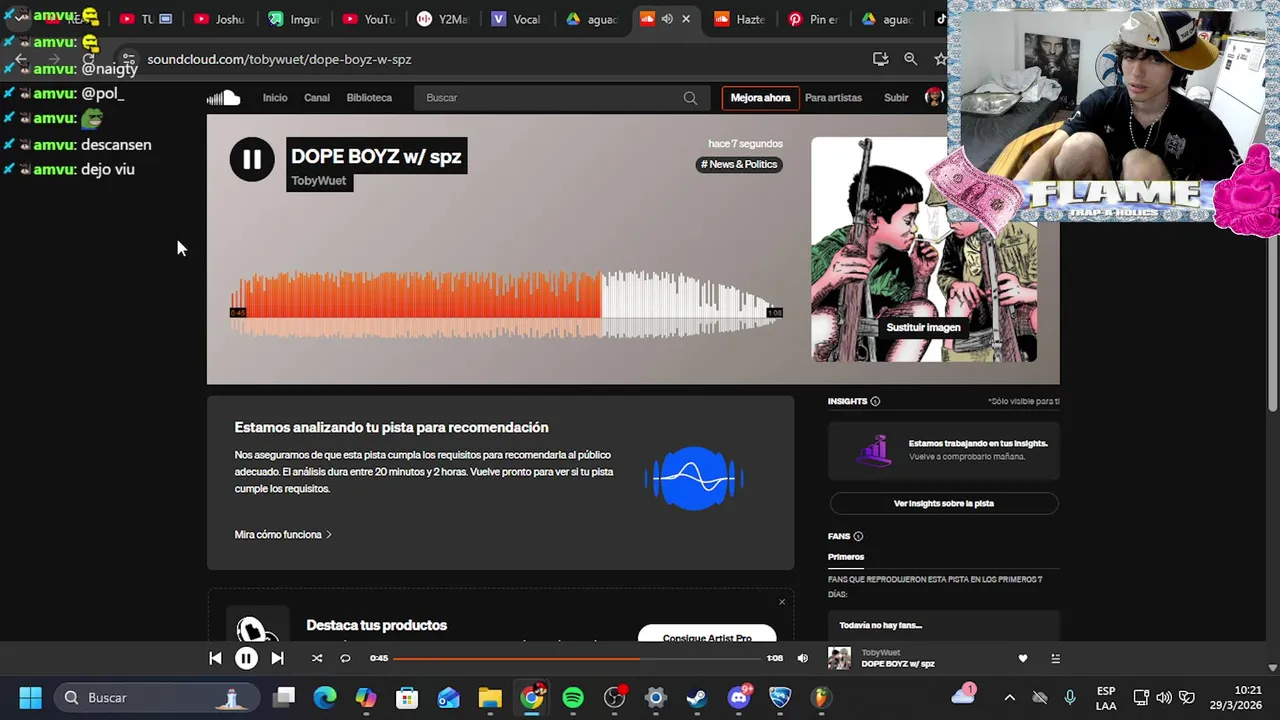This screenshot has height=720, width=1280.
Task: Switch to the Hazte SoundCloud tab
Action: point(740,19)
